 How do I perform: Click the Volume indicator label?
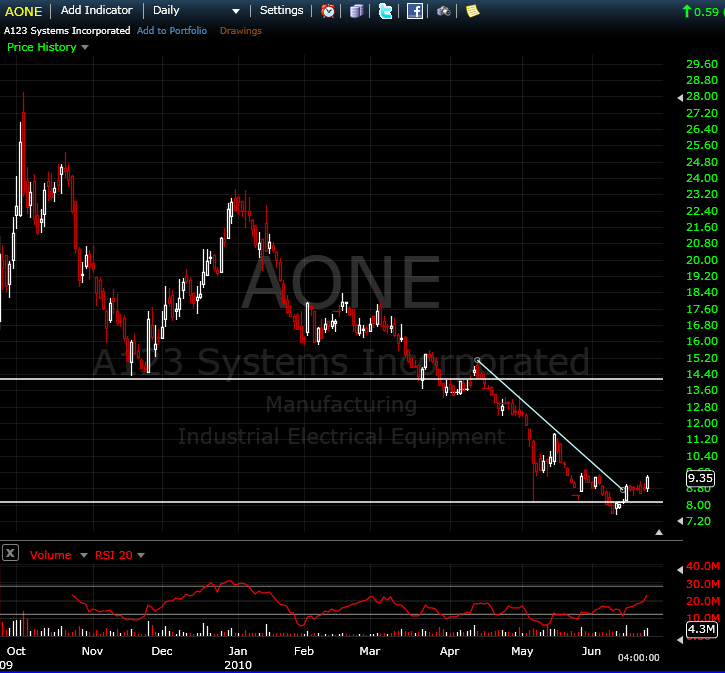50,555
